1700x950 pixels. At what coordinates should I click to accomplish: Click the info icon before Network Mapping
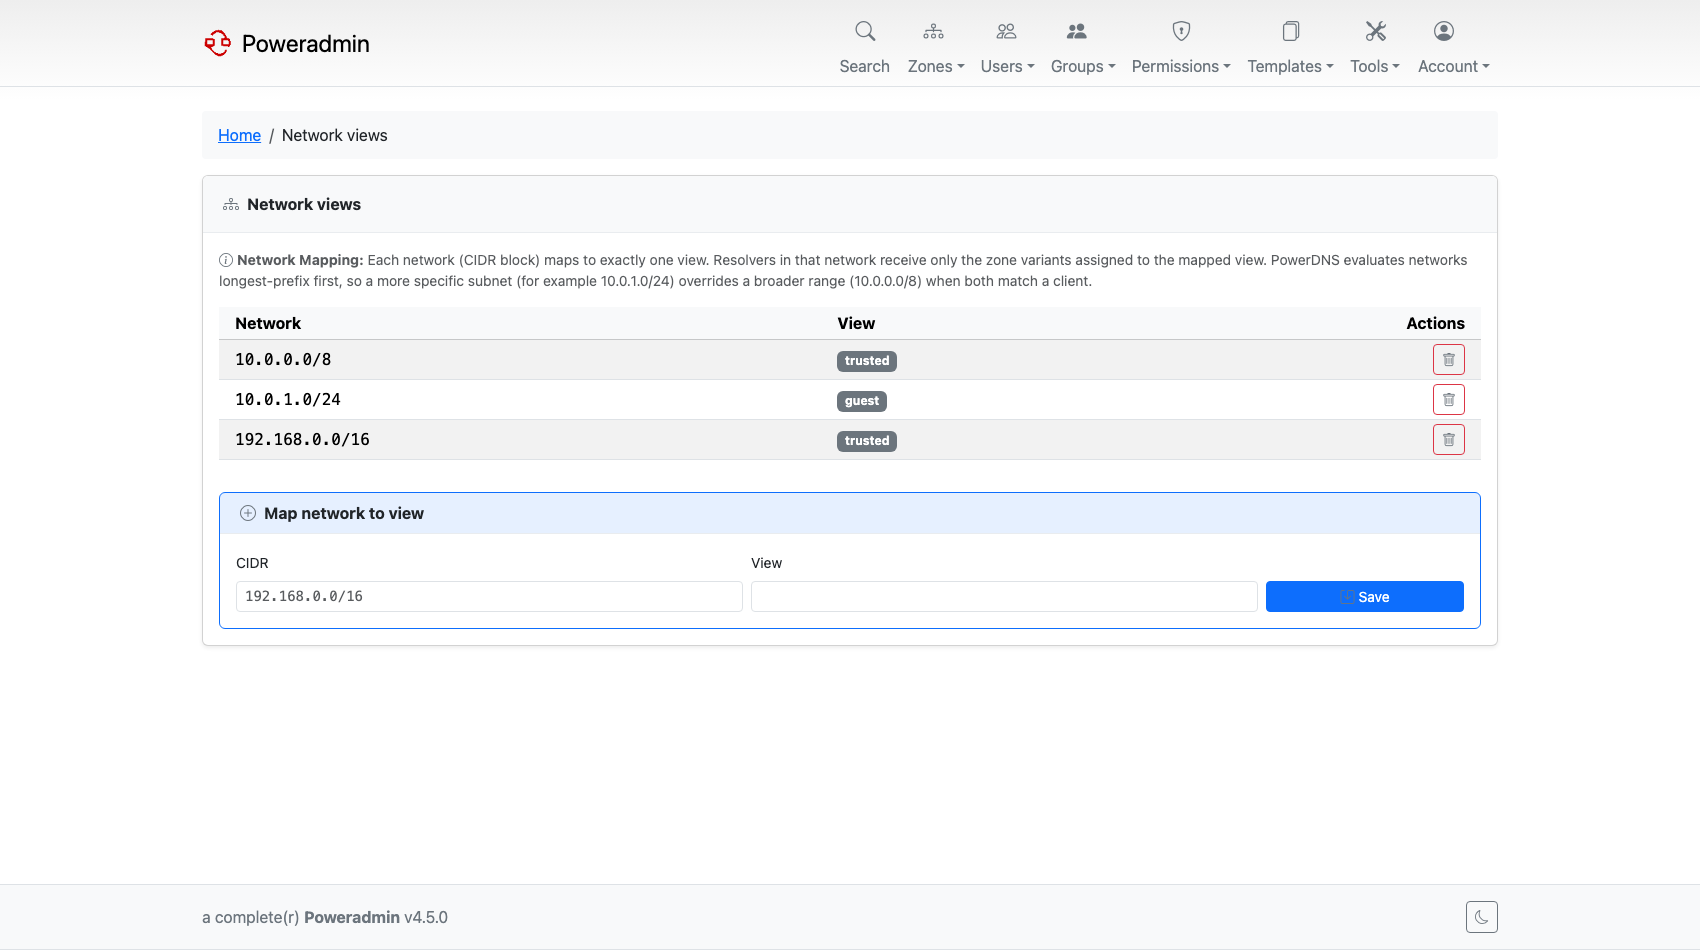[226, 260]
